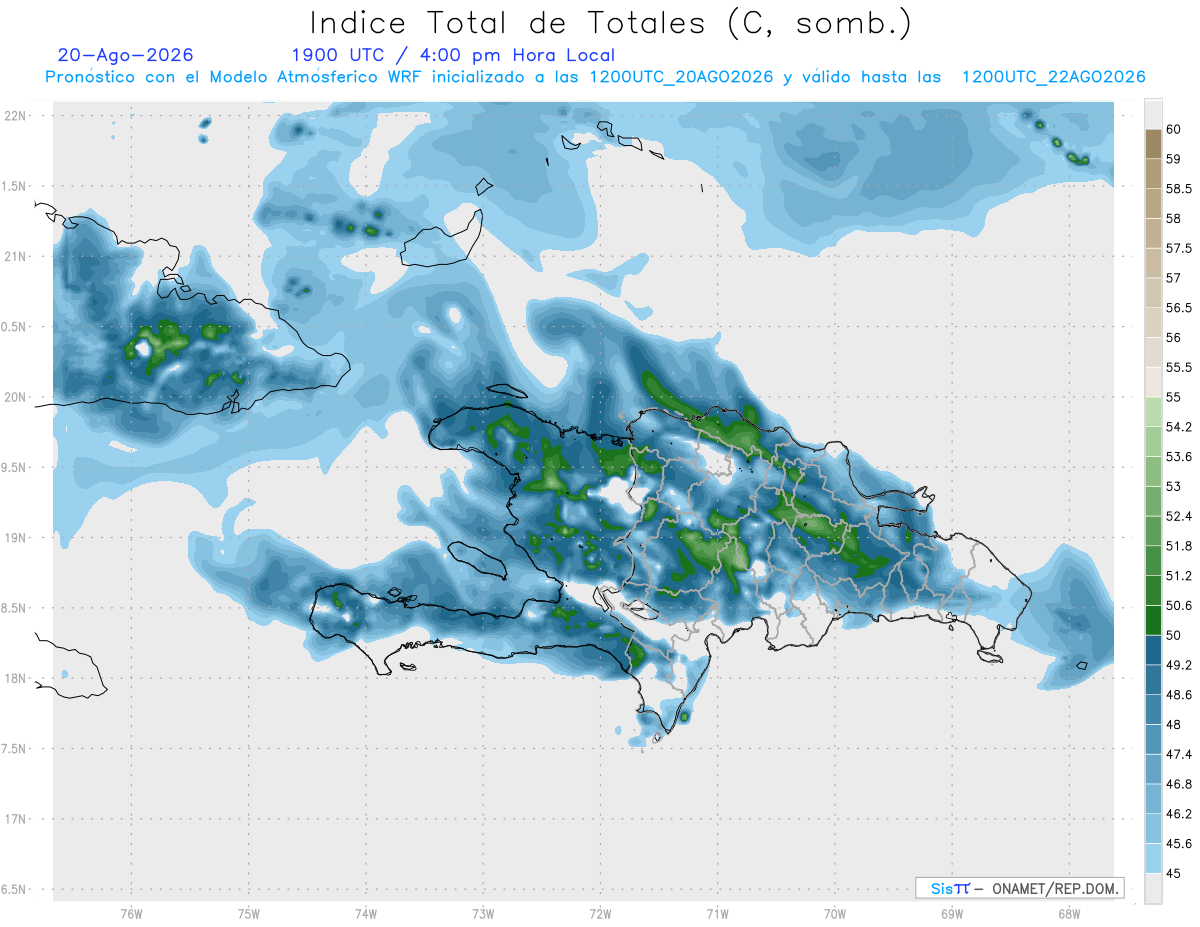Click the legend value '59'
The width and height of the screenshot is (1200, 927).
tap(1174, 159)
